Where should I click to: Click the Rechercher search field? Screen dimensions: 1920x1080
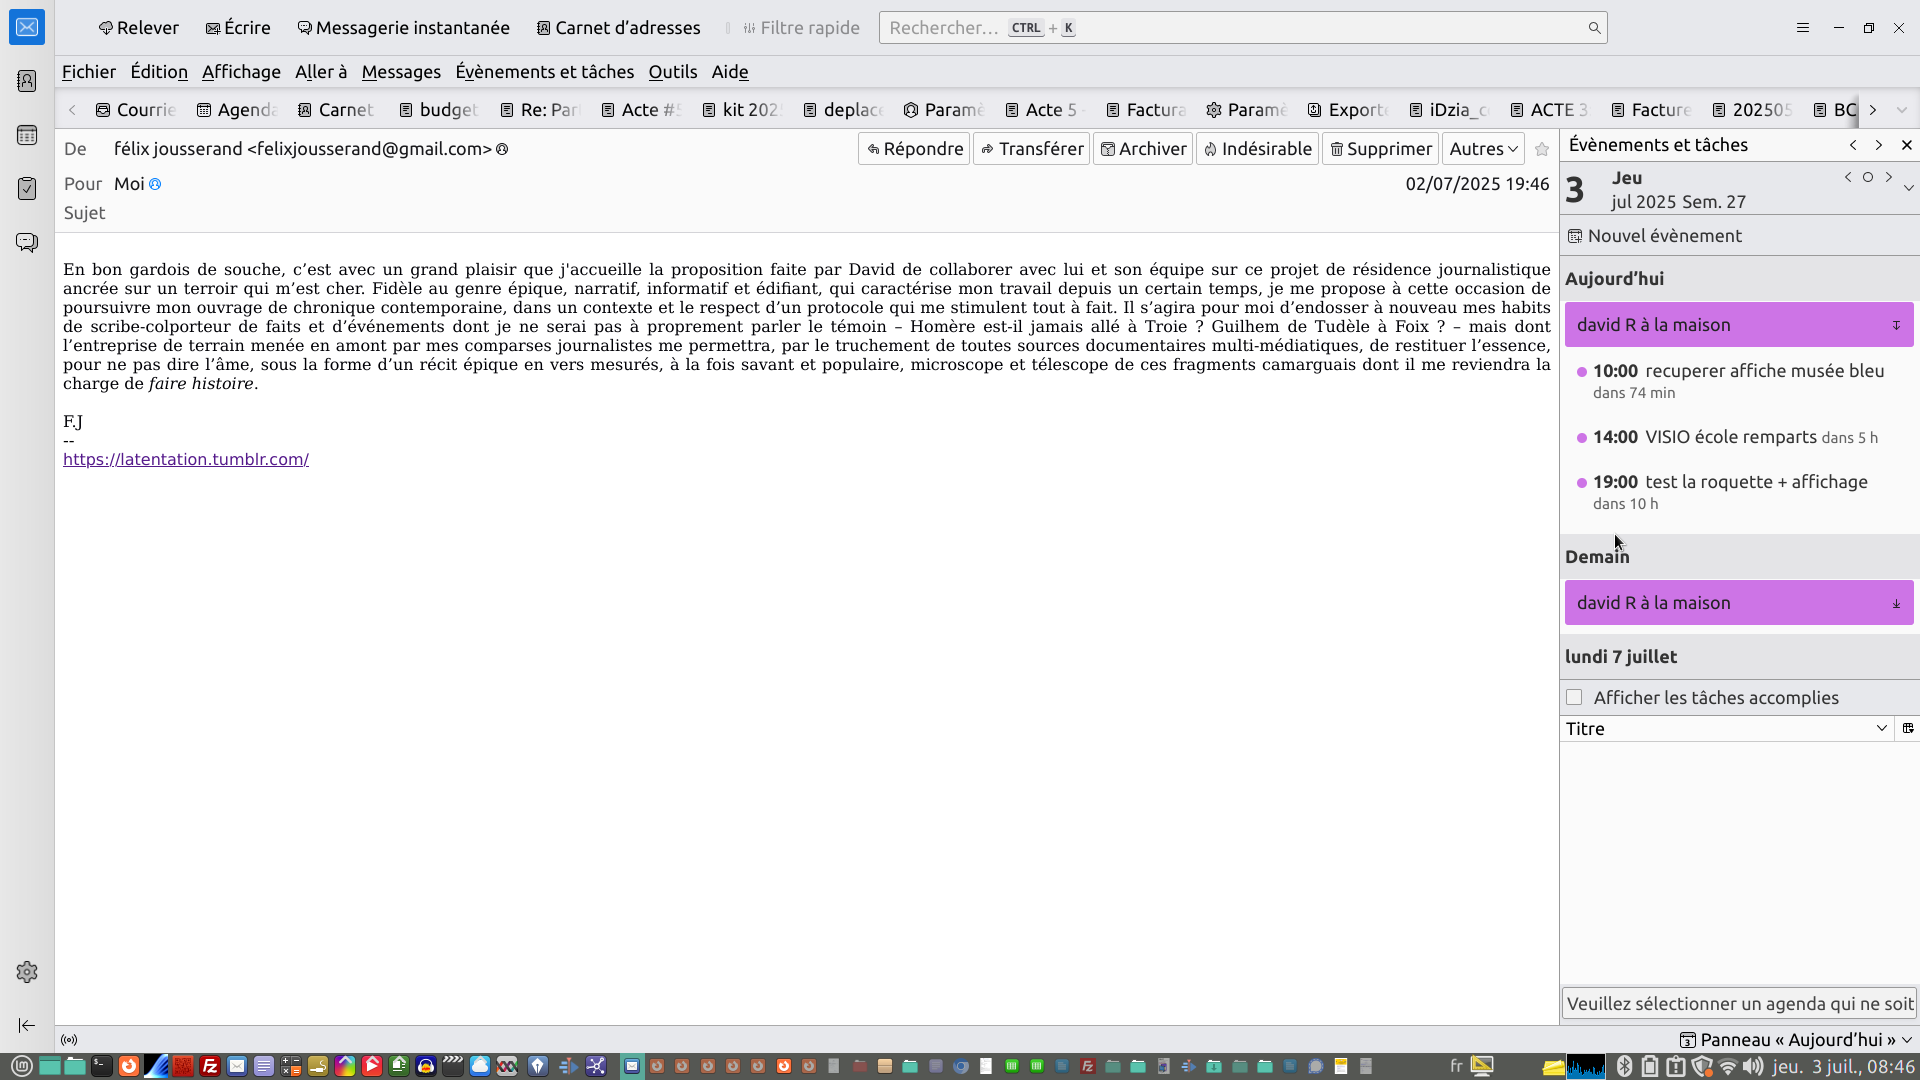coord(1240,28)
